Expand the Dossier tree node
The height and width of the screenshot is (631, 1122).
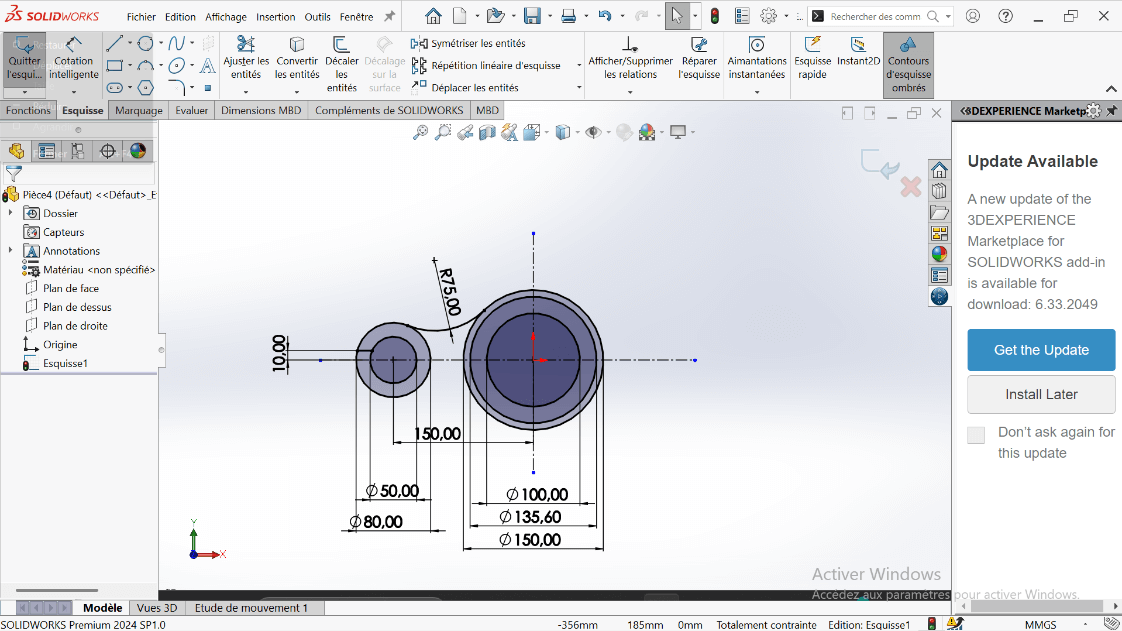[x=11, y=213]
